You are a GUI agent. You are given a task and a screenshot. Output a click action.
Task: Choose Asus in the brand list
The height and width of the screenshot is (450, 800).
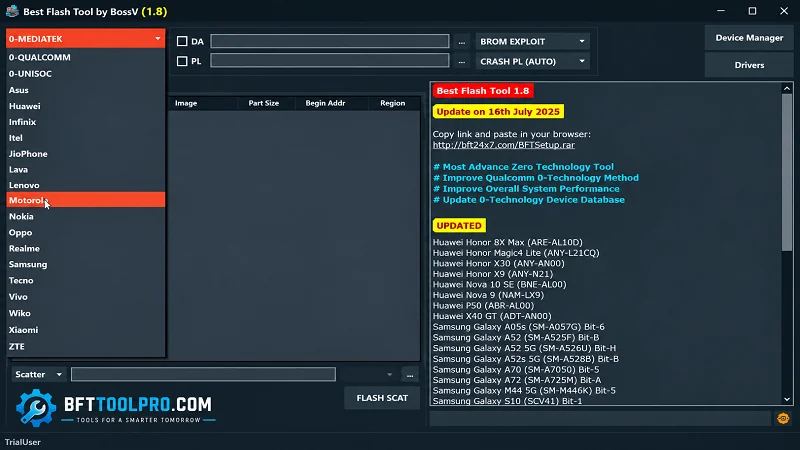[x=85, y=90]
